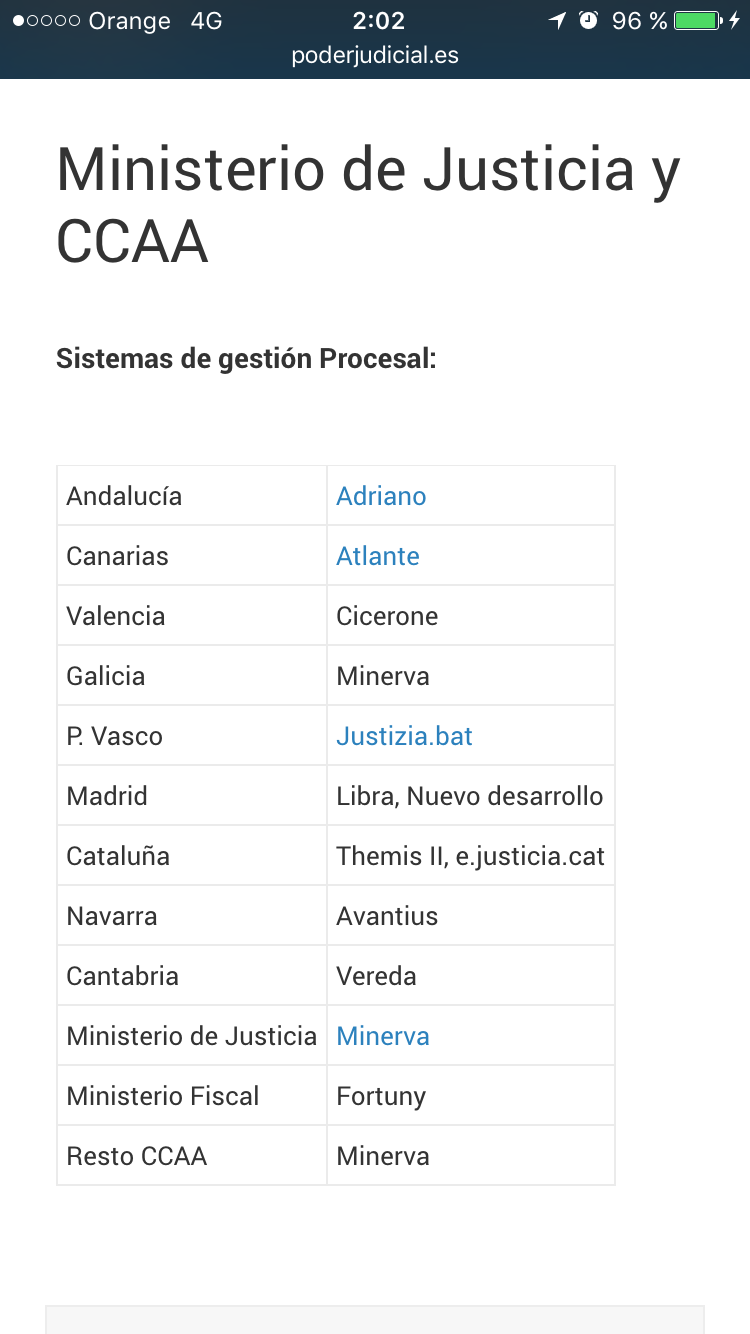Tap the battery icon in status bar
This screenshot has width=750, height=1334.
tap(697, 20)
